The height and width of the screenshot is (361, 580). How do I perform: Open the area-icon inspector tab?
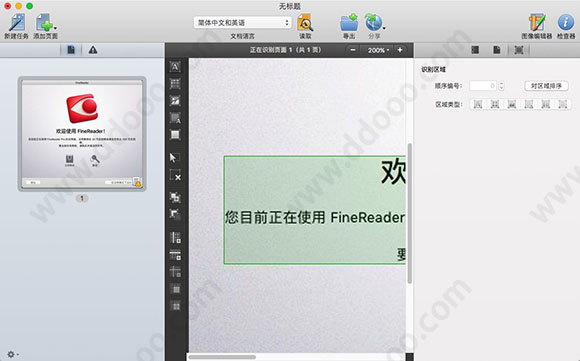click(519, 50)
